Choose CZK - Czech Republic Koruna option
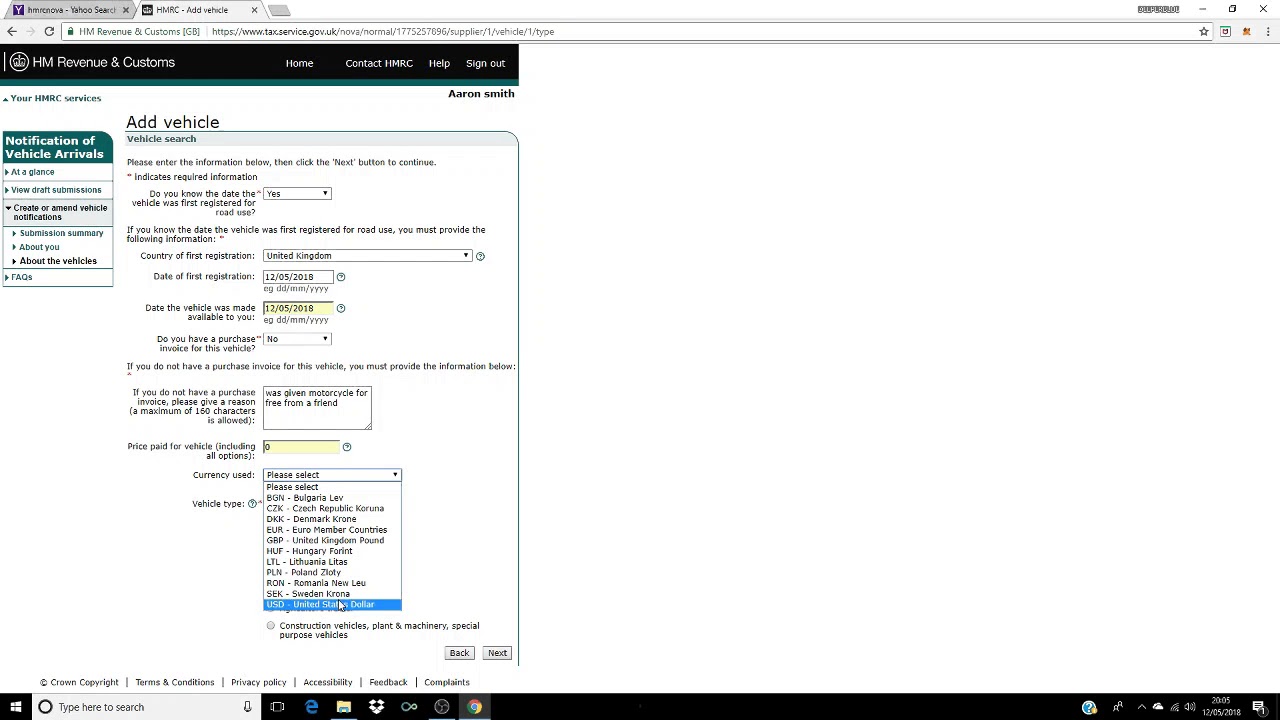 click(332, 509)
